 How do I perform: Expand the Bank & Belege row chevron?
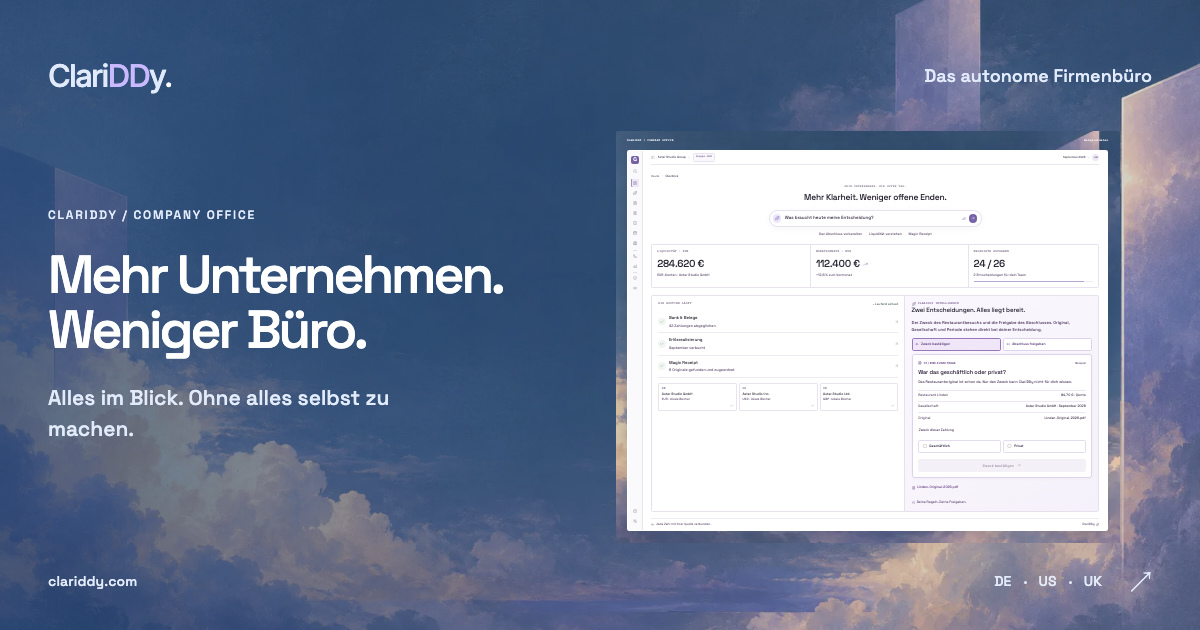click(x=897, y=321)
